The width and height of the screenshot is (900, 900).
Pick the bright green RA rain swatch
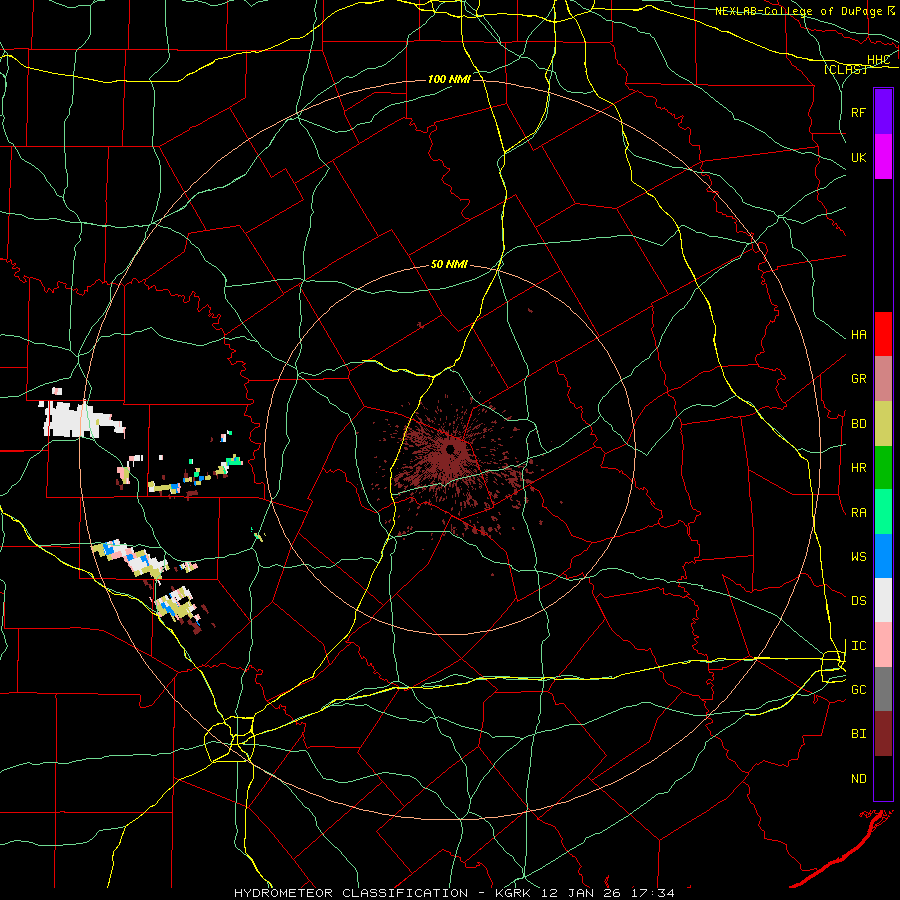pyautogui.click(x=883, y=512)
